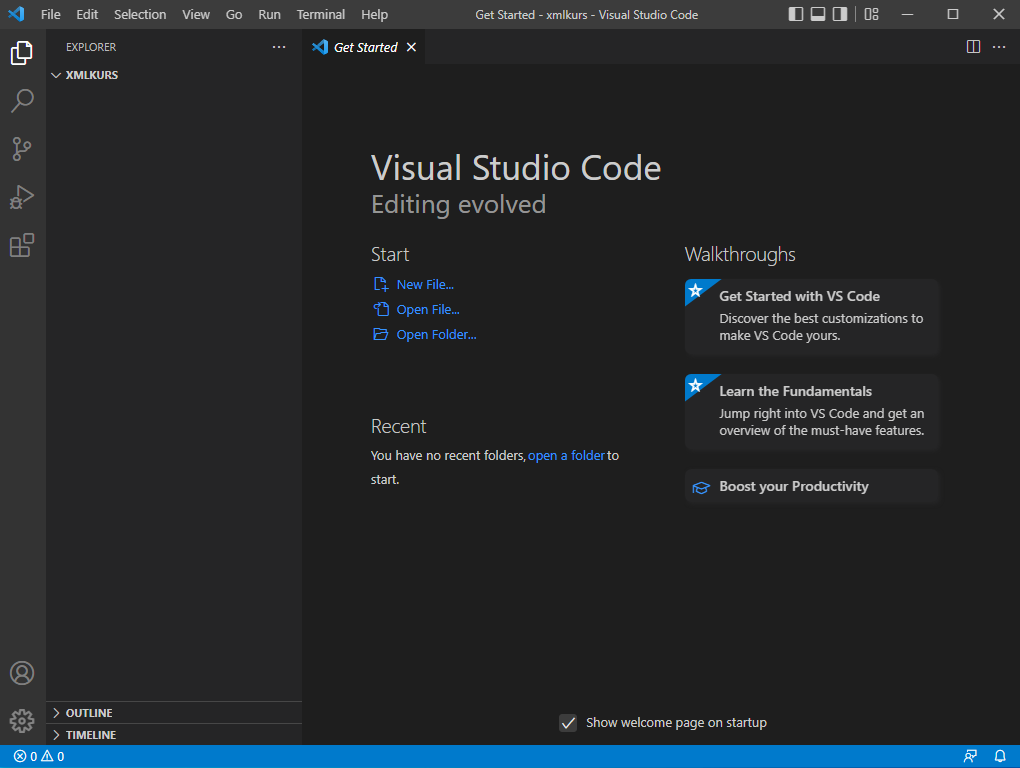Click the Open File icon under Start
Viewport: 1020px width, 768px height.
(x=381, y=309)
